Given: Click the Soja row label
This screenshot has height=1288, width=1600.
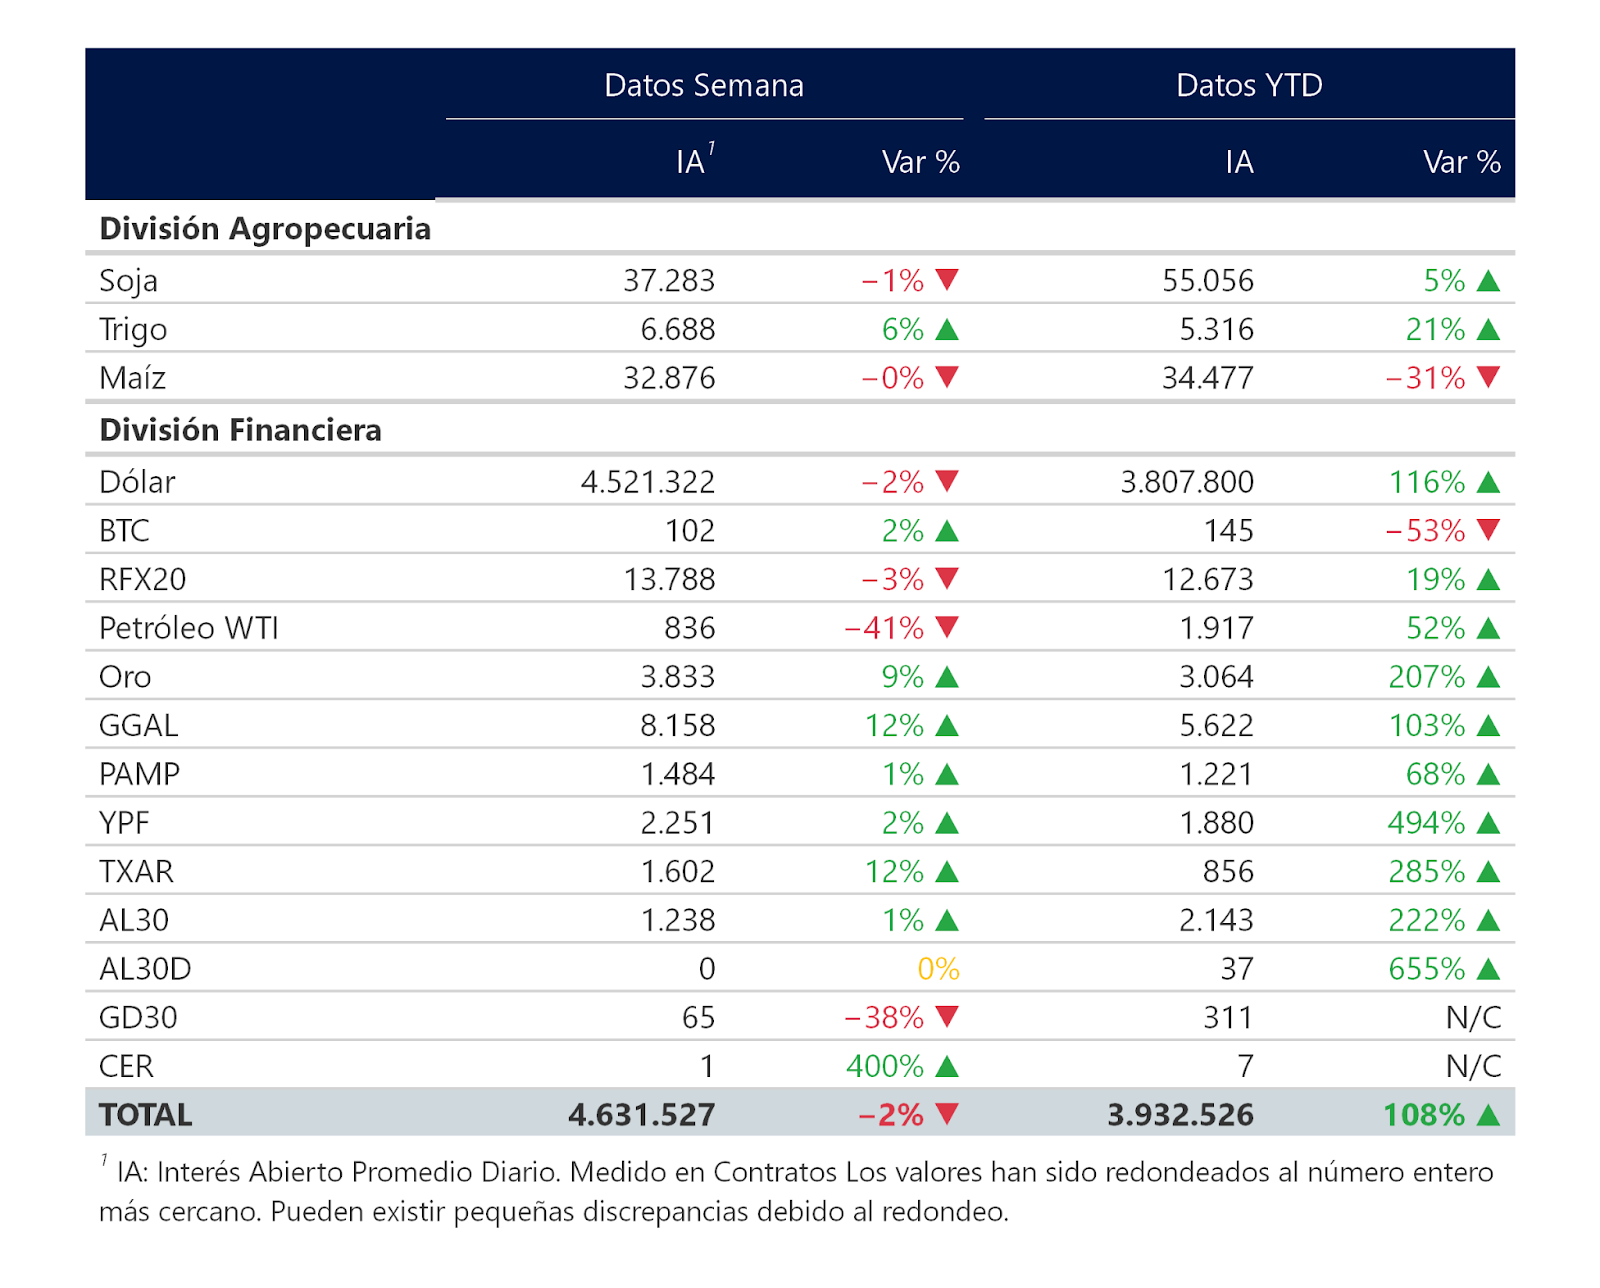Looking at the screenshot, I should (128, 281).
